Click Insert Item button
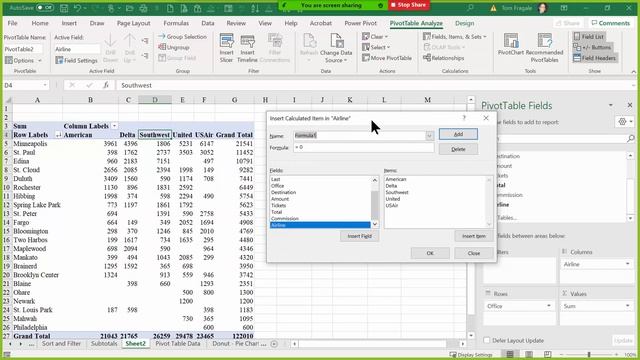The image size is (640, 360). [x=473, y=236]
